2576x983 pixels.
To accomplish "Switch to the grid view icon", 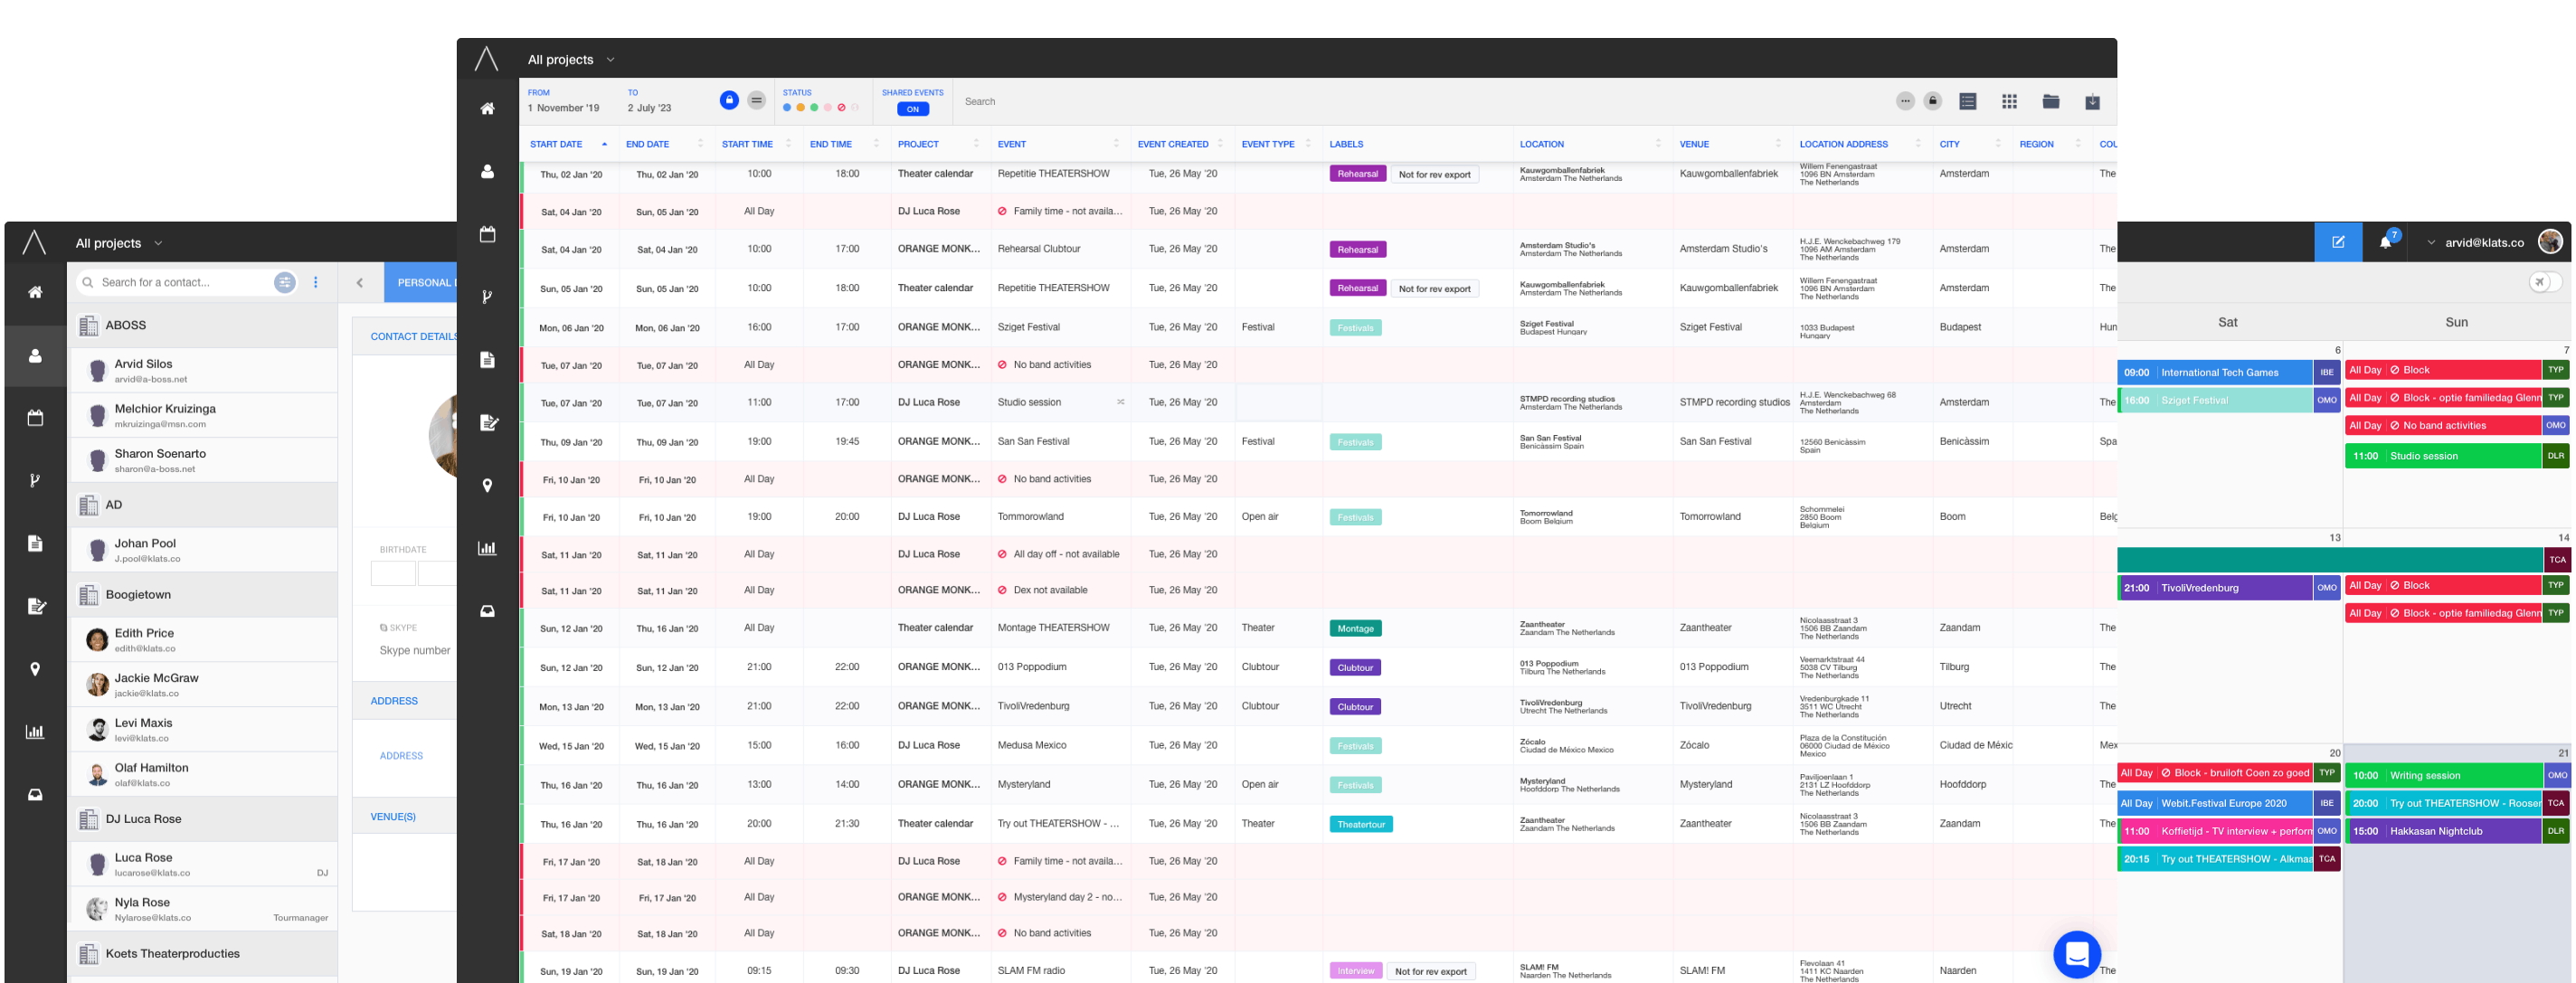I will (2009, 101).
